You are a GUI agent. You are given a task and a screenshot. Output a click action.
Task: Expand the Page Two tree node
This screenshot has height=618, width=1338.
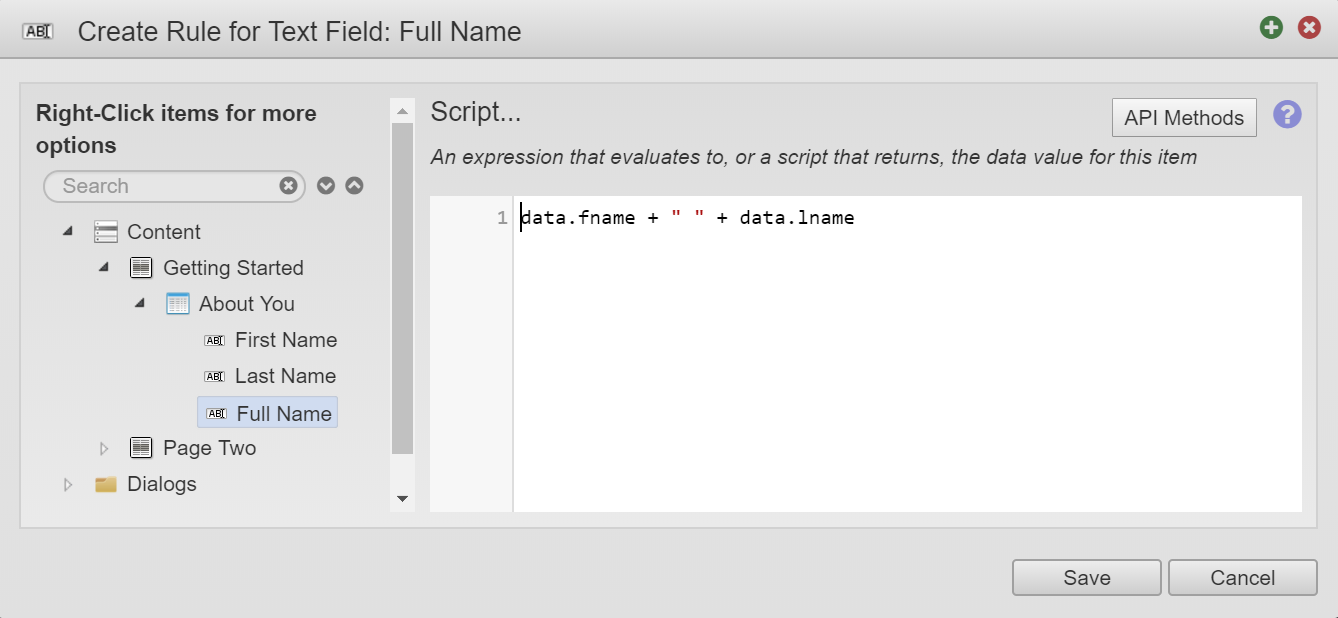click(104, 448)
